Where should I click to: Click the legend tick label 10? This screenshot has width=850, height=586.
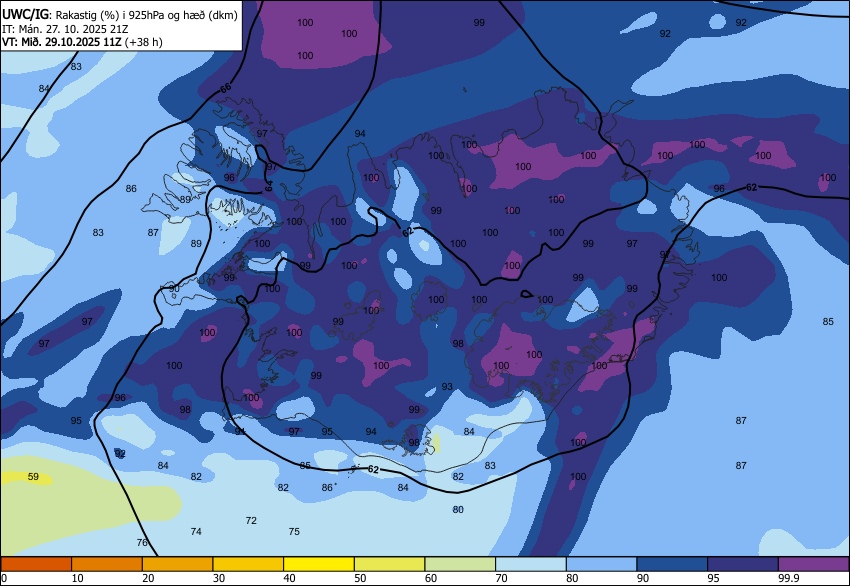tap(77, 578)
